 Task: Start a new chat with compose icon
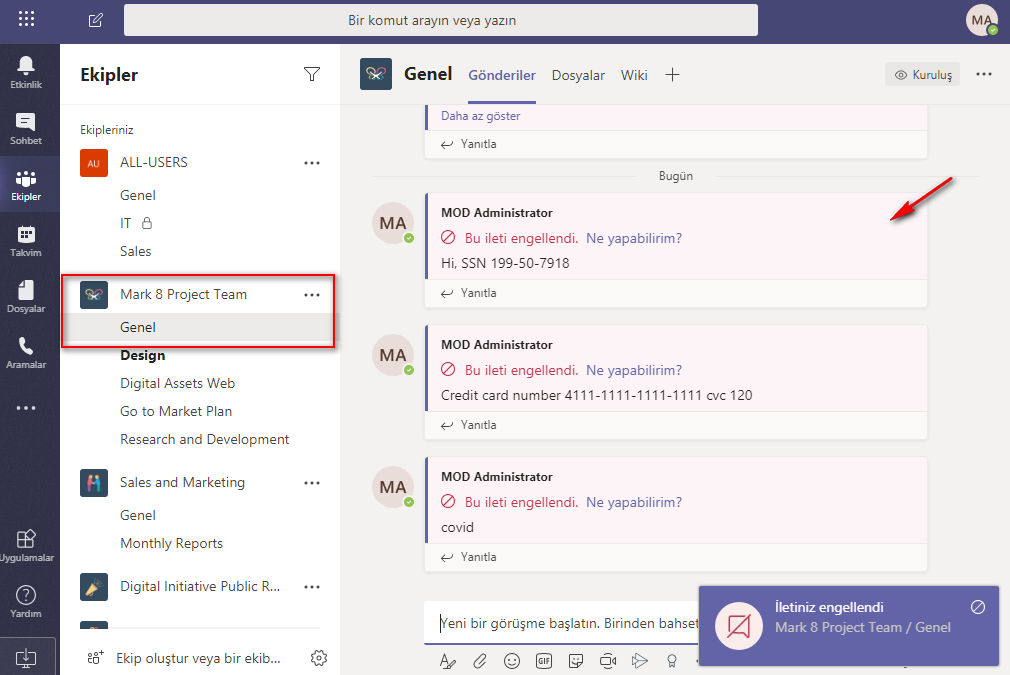pyautogui.click(x=95, y=20)
